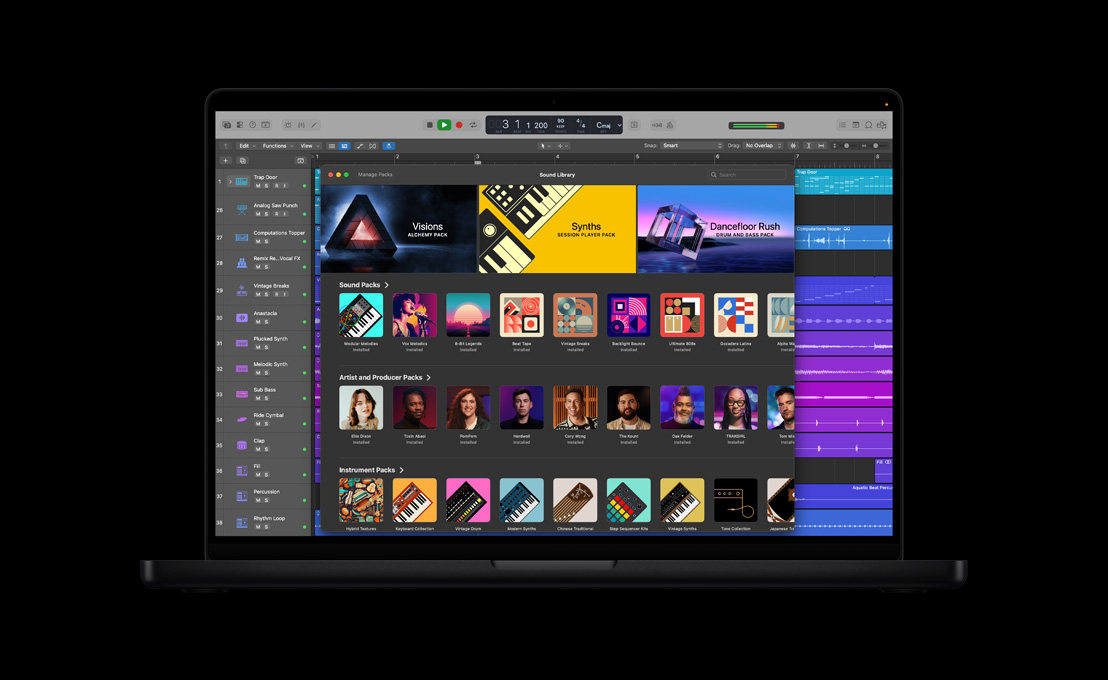Image resolution: width=1108 pixels, height=680 pixels.
Task: Open the View menu in the tracks area
Action: coord(308,145)
